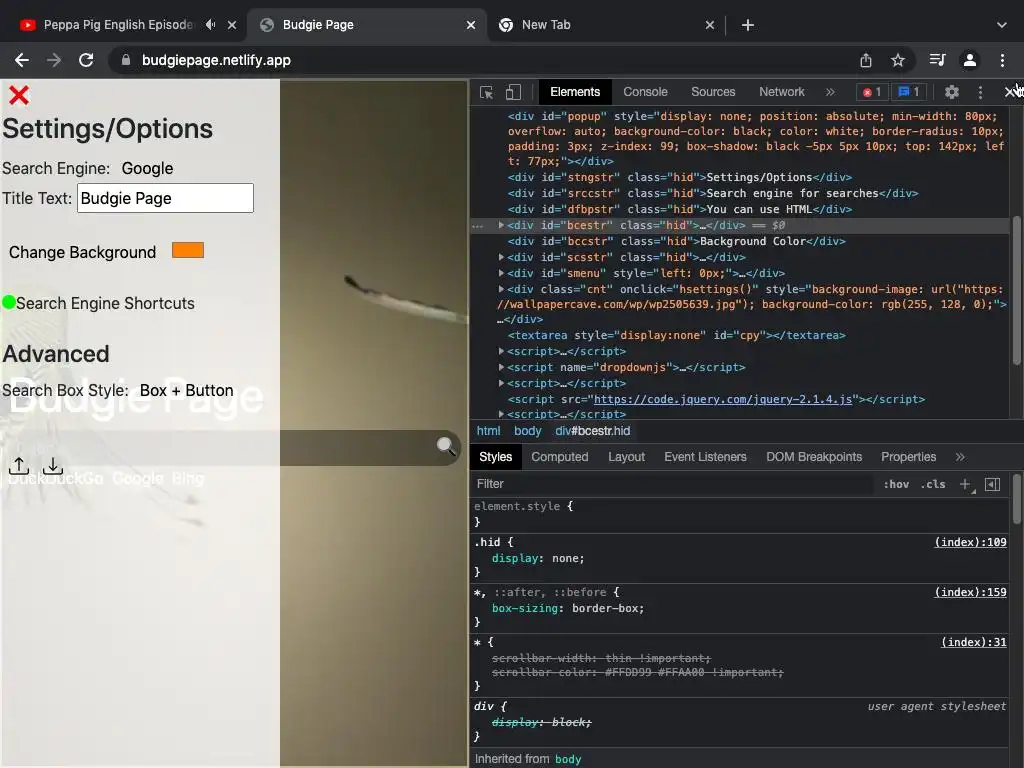Screen dimensions: 1024x768
Task: Click the Title Text input field
Action: click(165, 198)
